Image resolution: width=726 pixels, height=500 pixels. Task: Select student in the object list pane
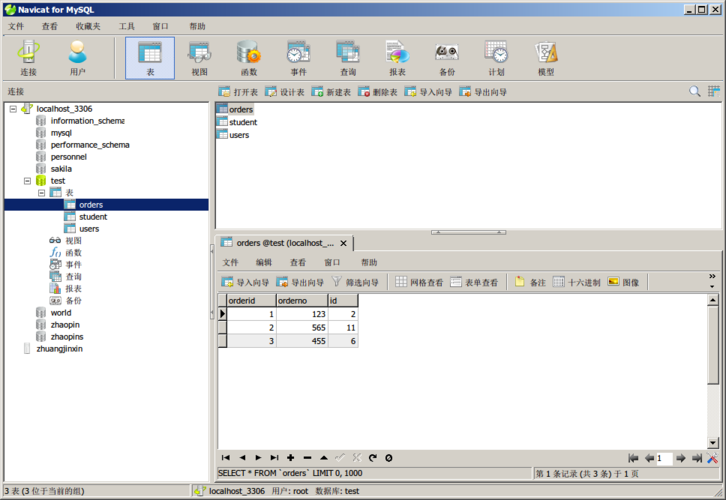coord(243,122)
